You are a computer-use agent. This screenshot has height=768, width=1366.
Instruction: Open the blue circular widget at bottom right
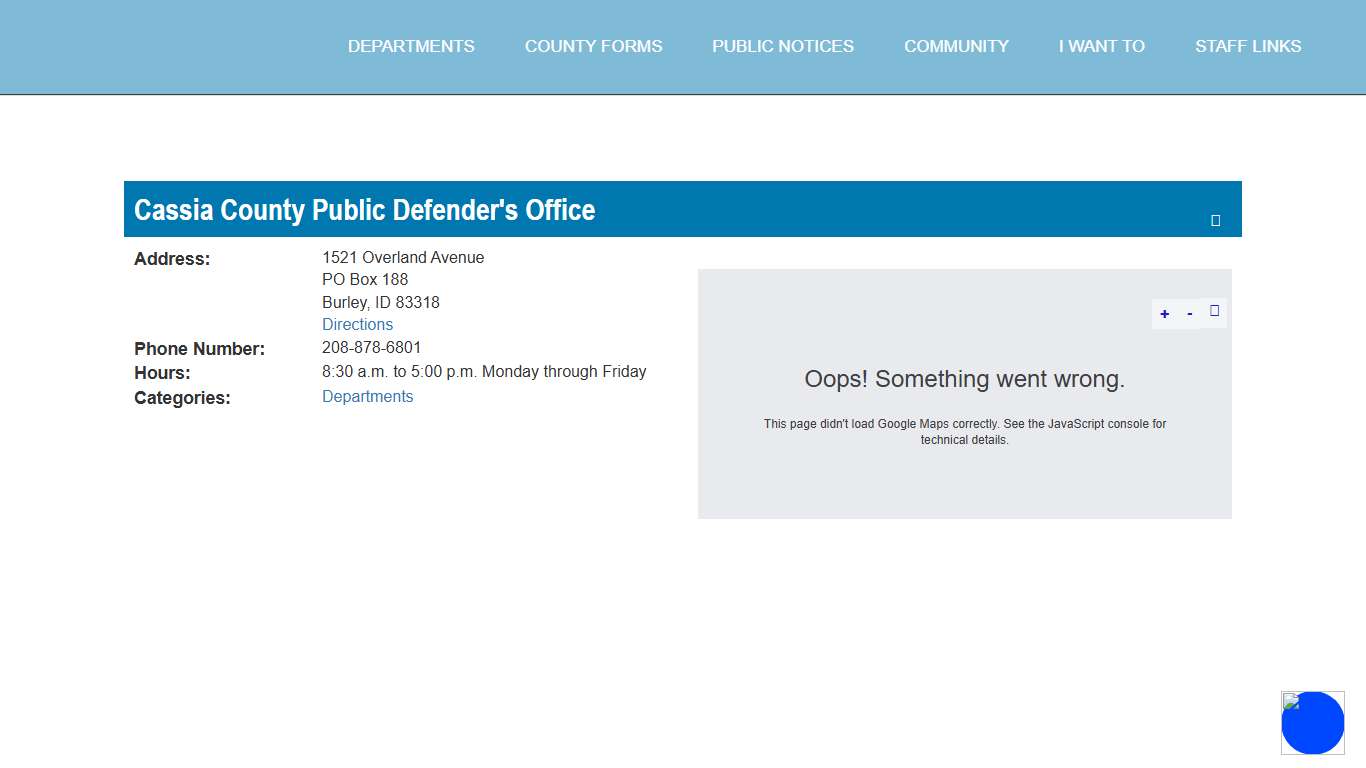click(x=1313, y=722)
